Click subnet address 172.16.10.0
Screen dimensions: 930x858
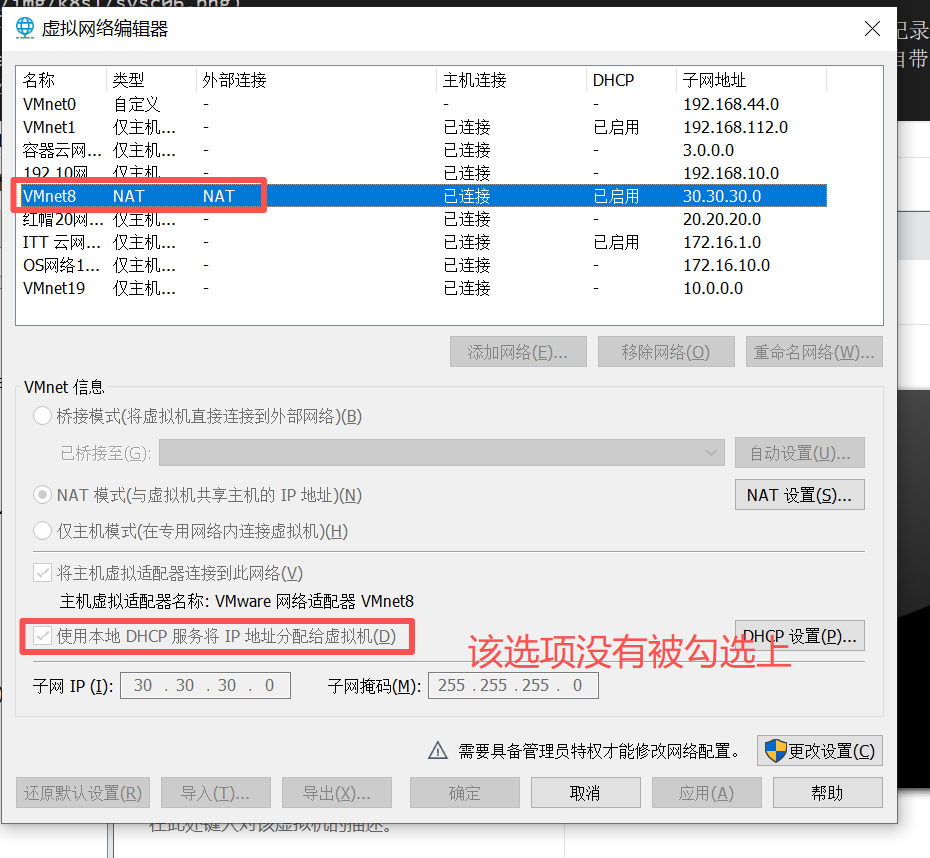tap(726, 265)
